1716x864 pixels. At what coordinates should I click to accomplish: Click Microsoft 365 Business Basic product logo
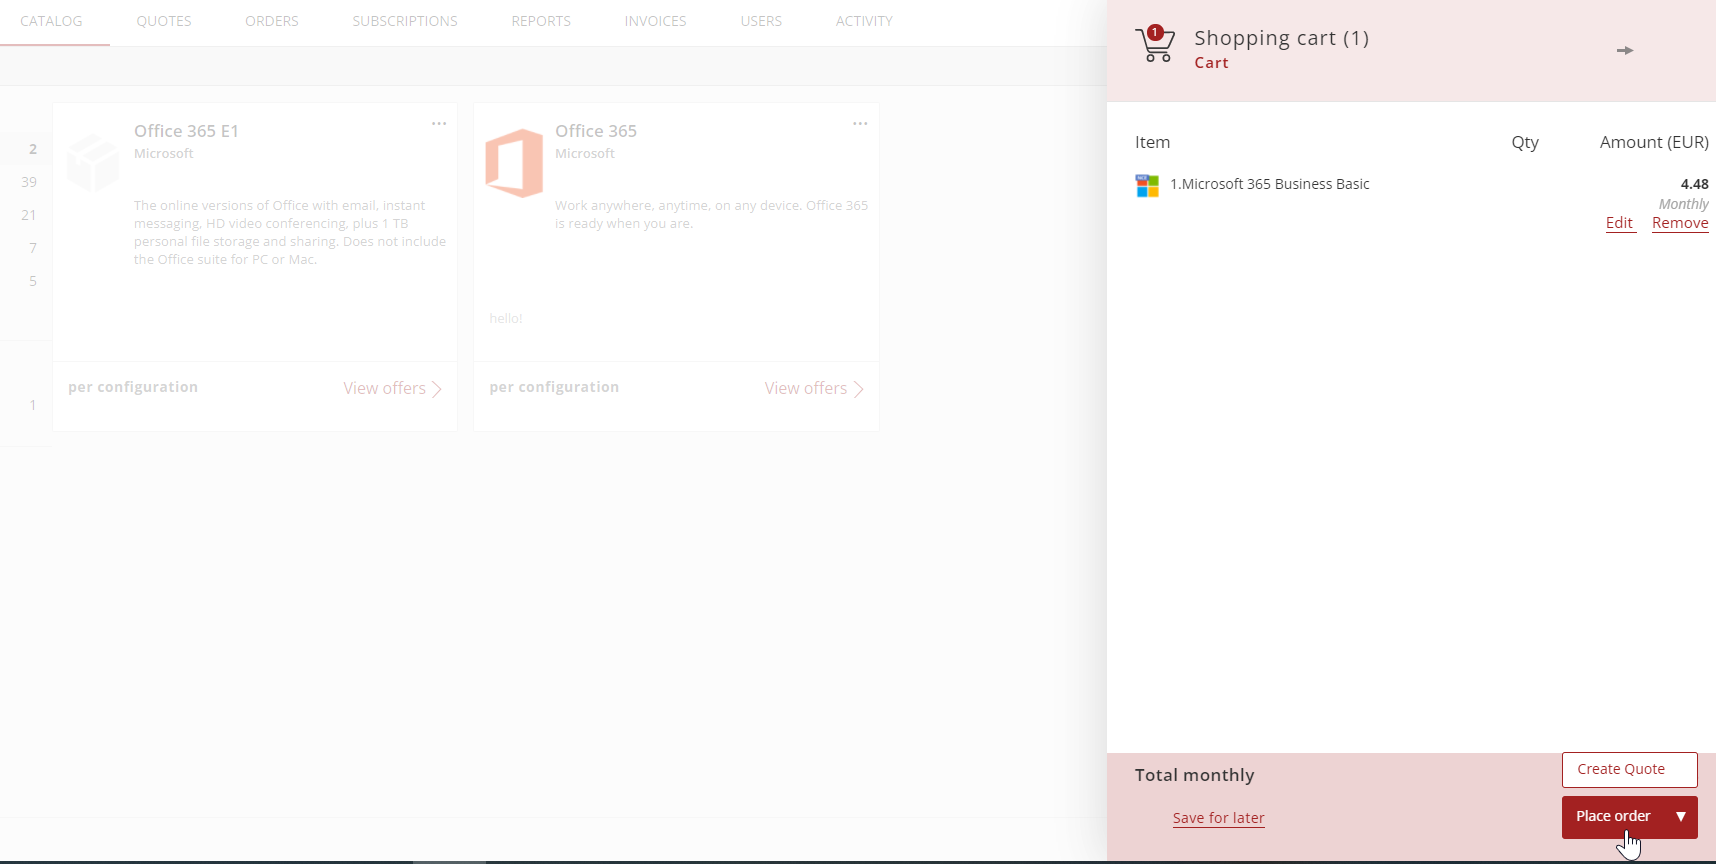[1147, 186]
